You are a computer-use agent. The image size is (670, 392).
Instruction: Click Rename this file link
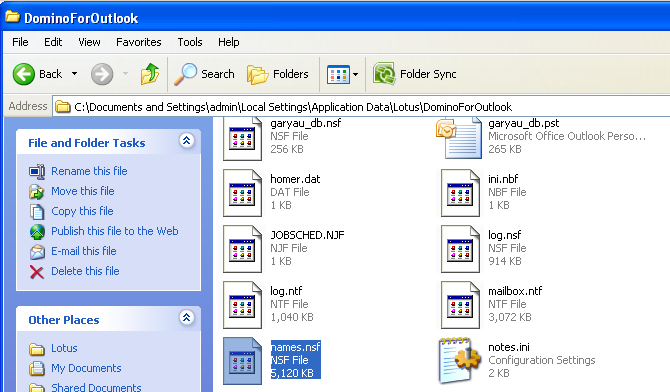[89, 171]
